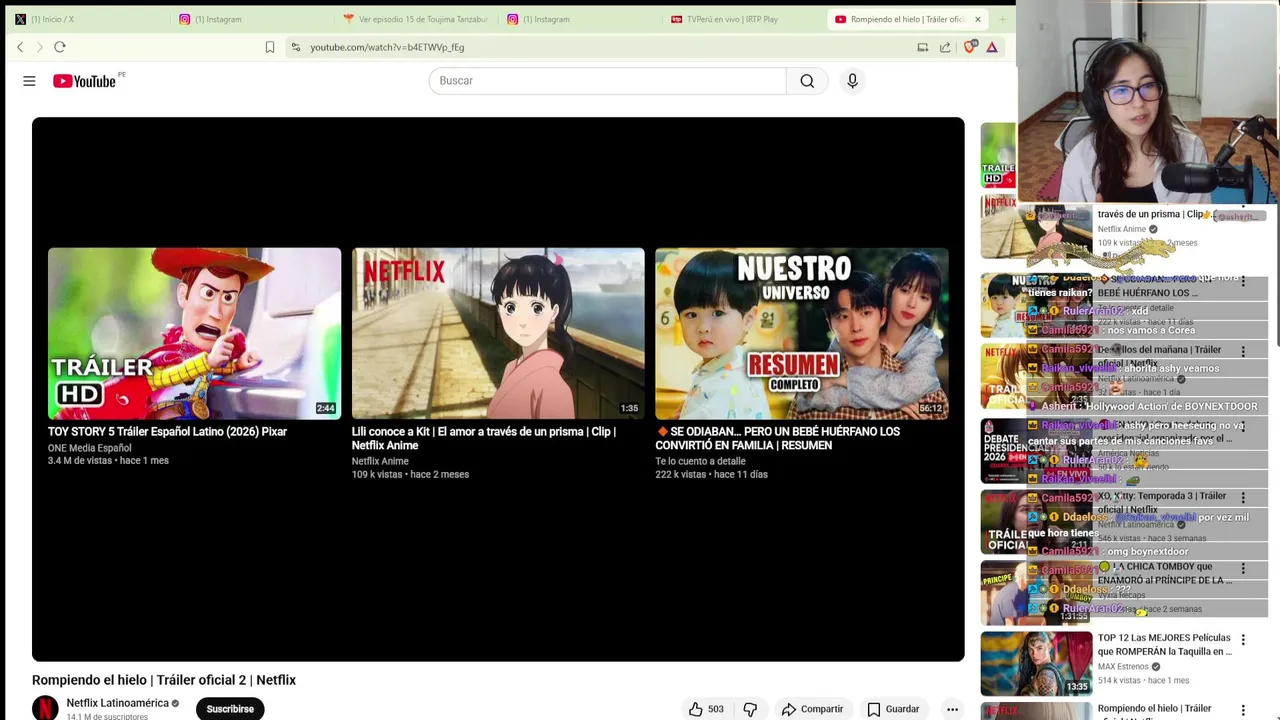Image resolution: width=1280 pixels, height=720 pixels.
Task: Bookmark this page with bookmark icon
Action: point(270,47)
